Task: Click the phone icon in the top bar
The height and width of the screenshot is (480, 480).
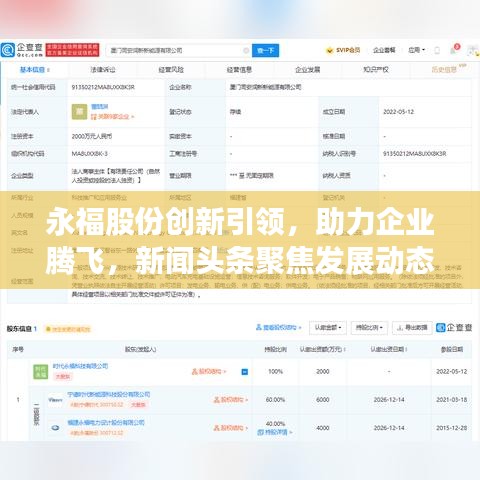Action: 437,50
